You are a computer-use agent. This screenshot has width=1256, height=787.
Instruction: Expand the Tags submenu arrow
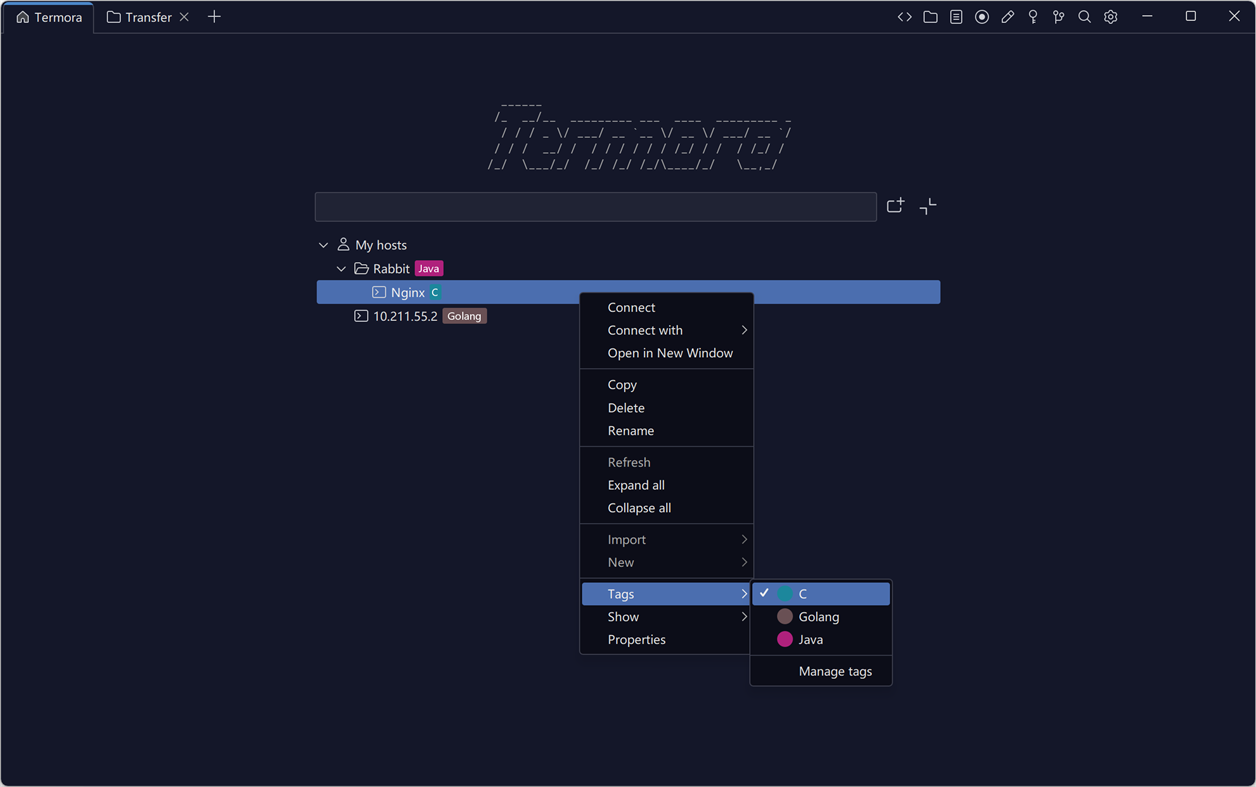(744, 594)
